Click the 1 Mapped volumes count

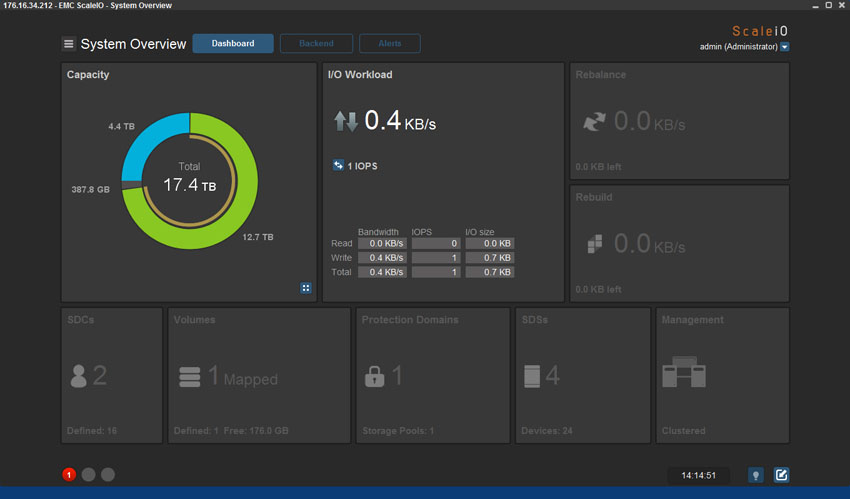pos(243,376)
